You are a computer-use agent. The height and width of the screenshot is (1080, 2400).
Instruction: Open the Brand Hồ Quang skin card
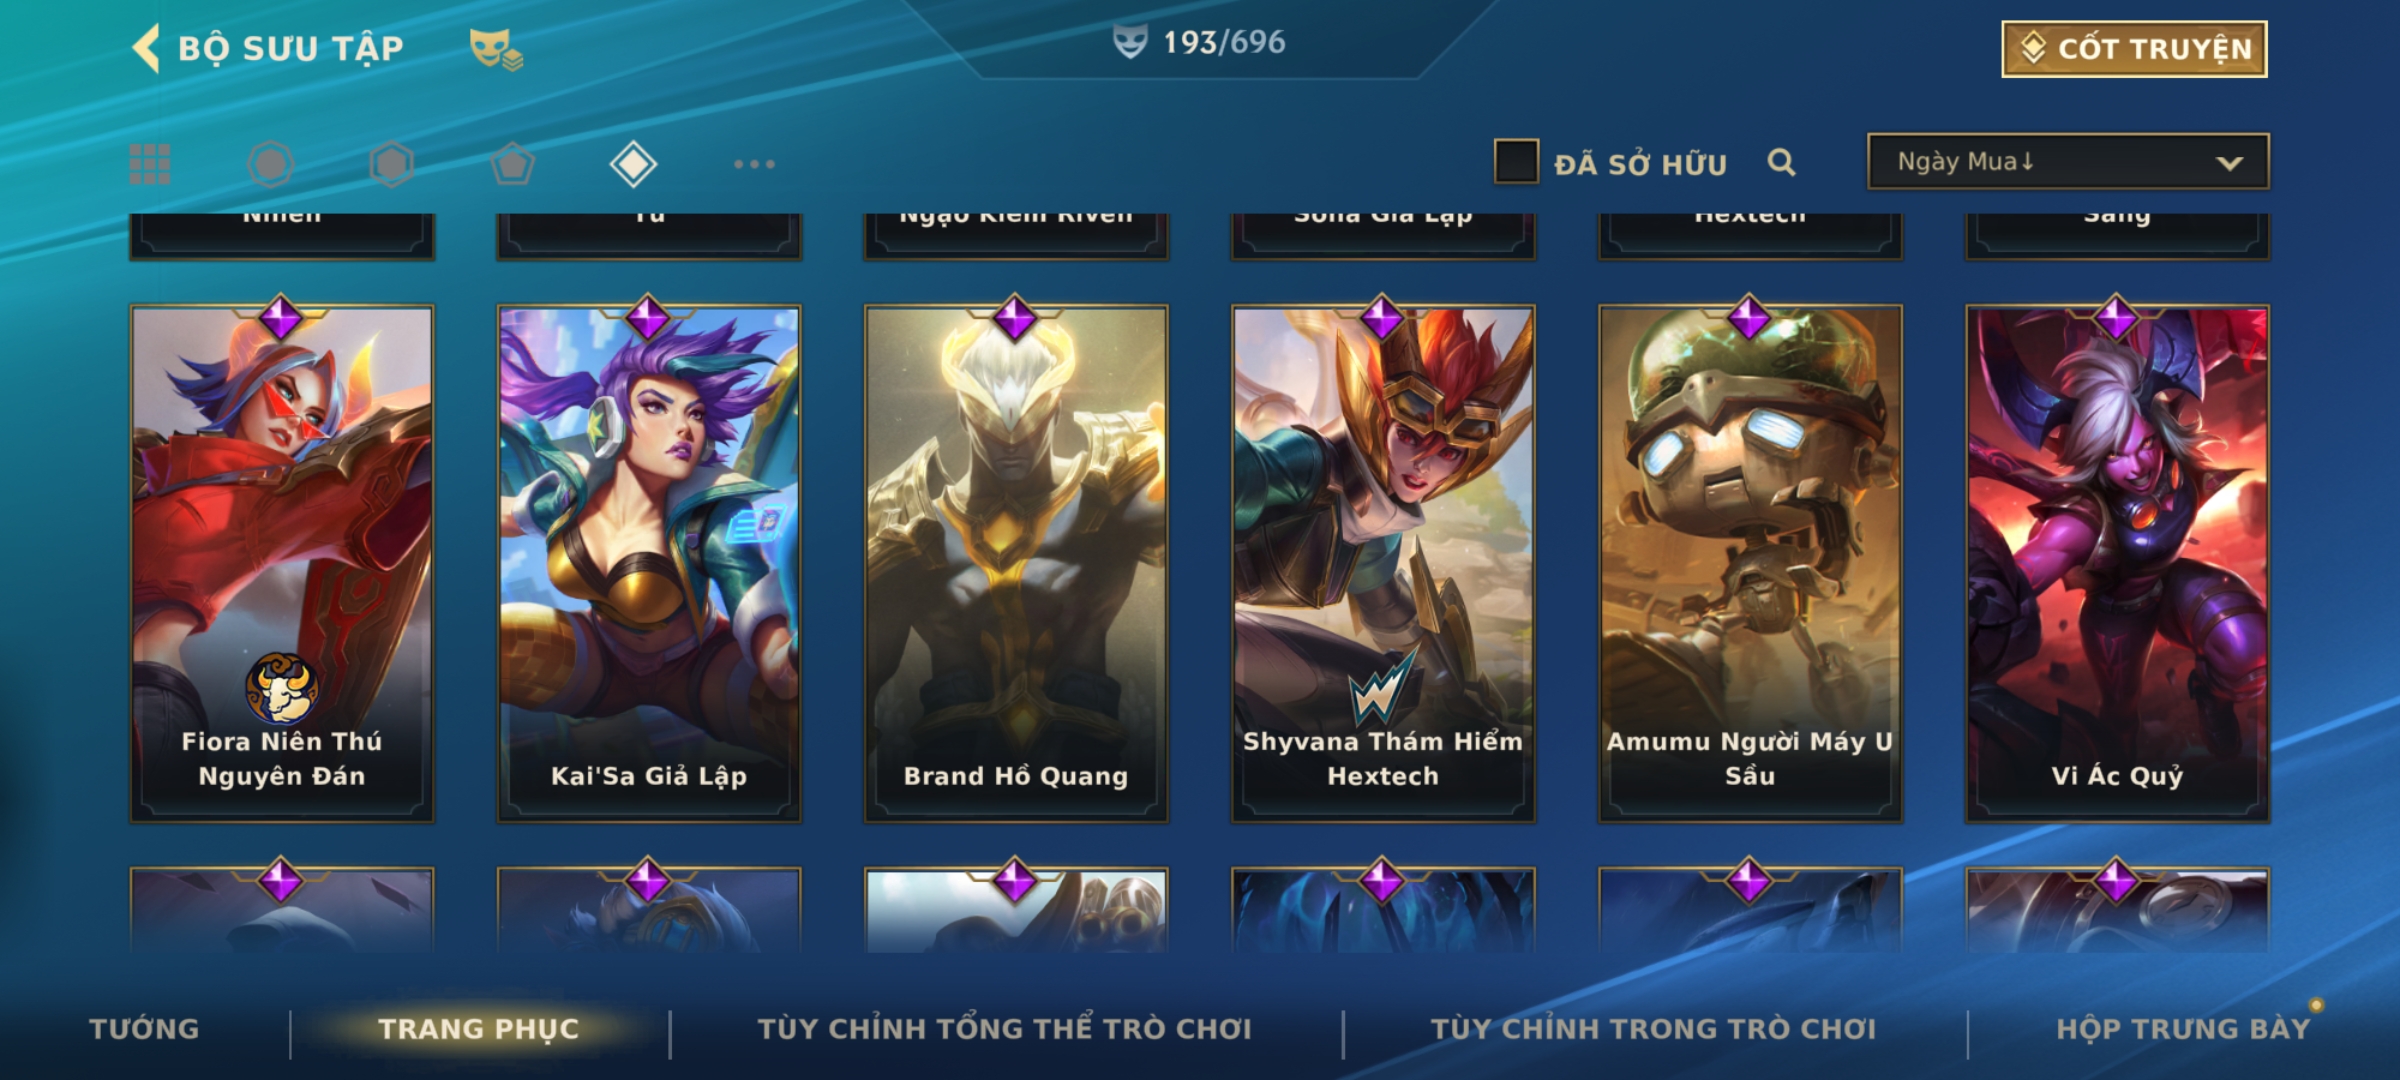(x=1016, y=564)
